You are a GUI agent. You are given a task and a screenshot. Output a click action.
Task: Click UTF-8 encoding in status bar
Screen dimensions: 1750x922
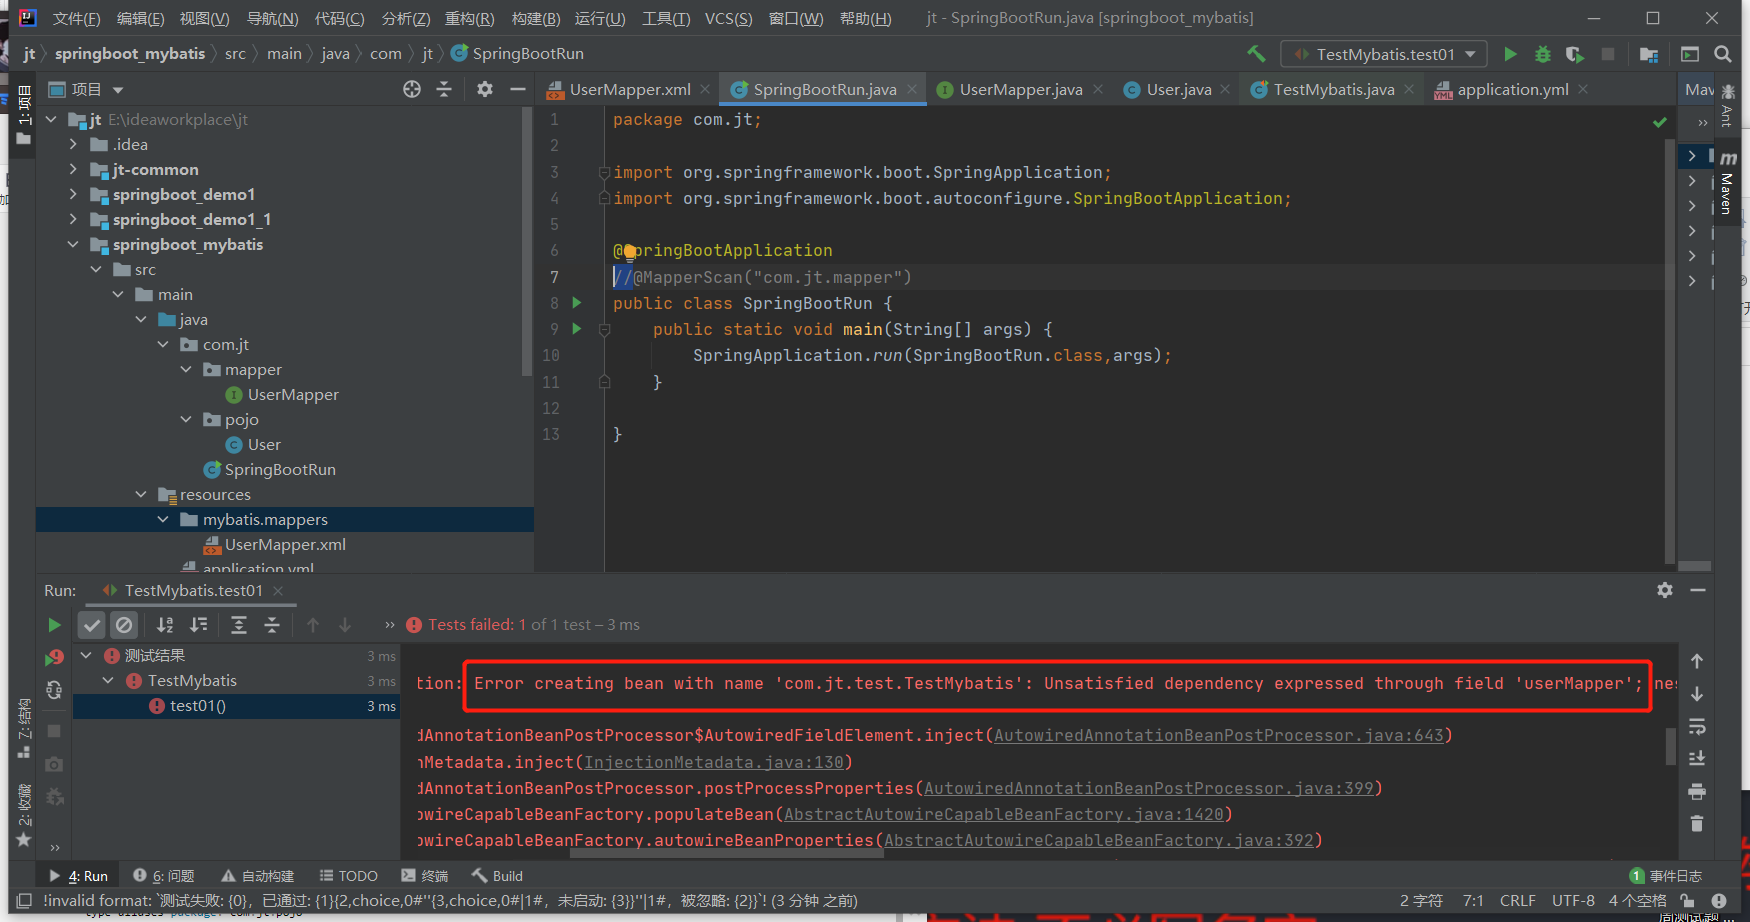(1573, 900)
